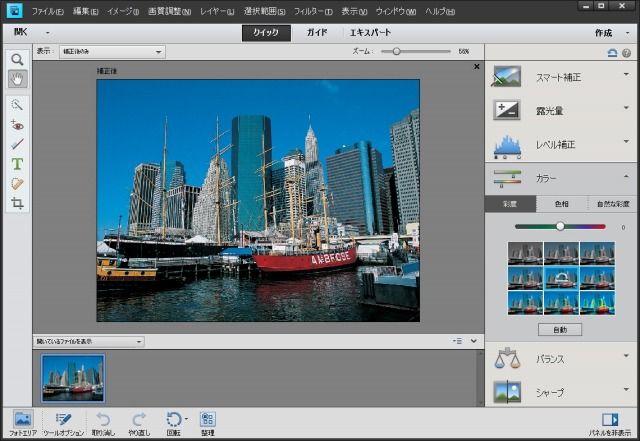640x441 pixels.
Task: Open the 作成 create dropdown arrow
Action: [627, 33]
